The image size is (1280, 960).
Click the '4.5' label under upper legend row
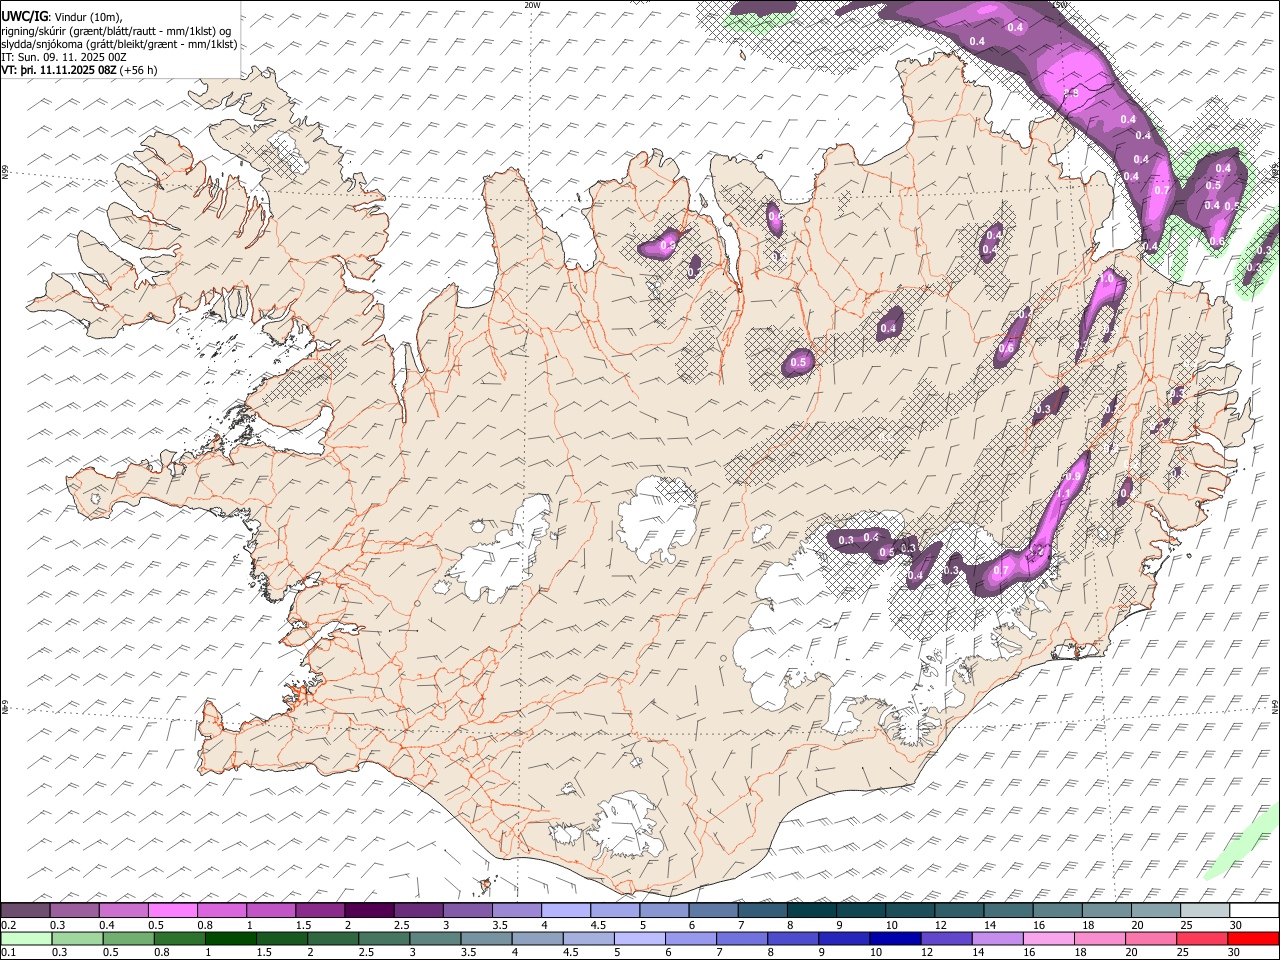click(x=598, y=925)
